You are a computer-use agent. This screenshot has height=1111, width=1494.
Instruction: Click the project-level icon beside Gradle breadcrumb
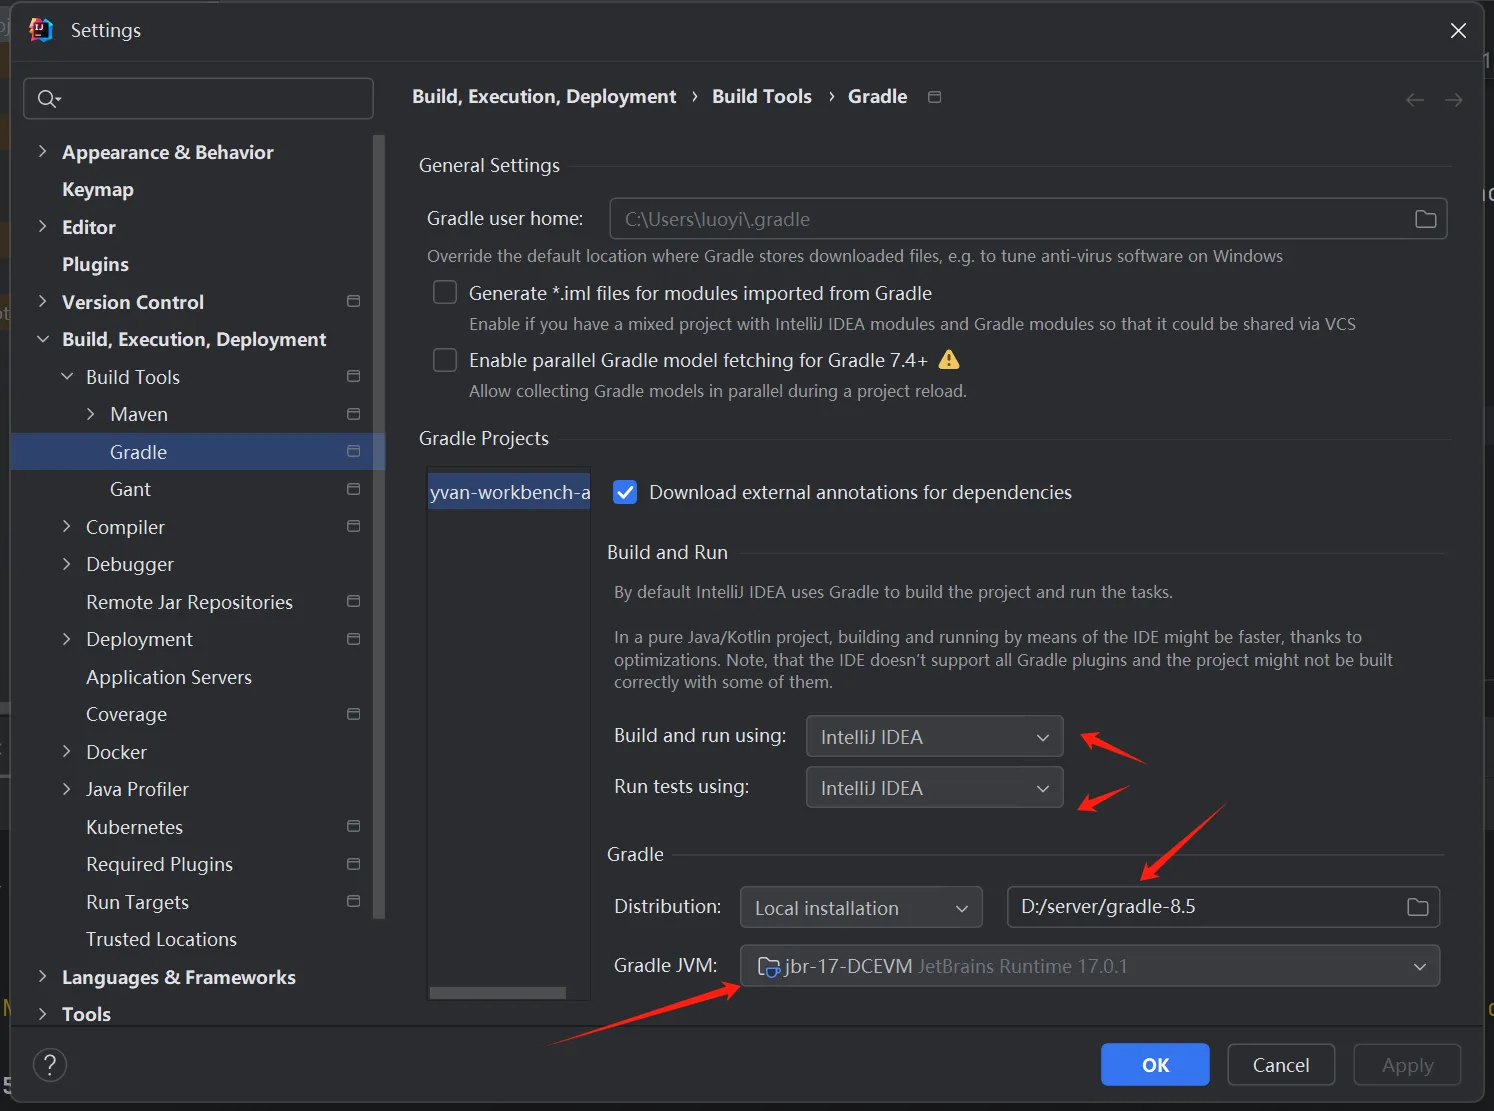934,97
